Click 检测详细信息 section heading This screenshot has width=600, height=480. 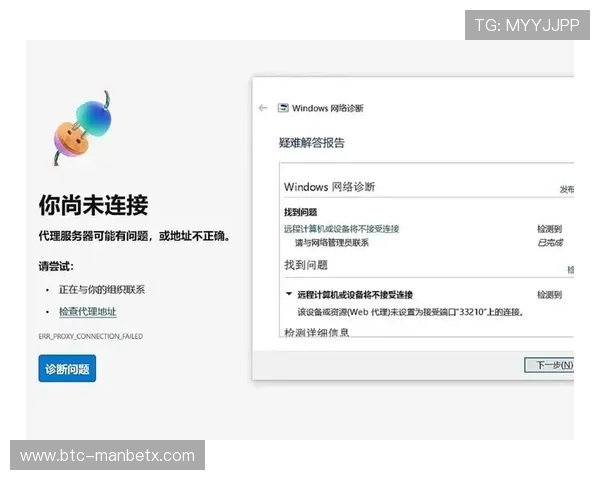pos(316,332)
